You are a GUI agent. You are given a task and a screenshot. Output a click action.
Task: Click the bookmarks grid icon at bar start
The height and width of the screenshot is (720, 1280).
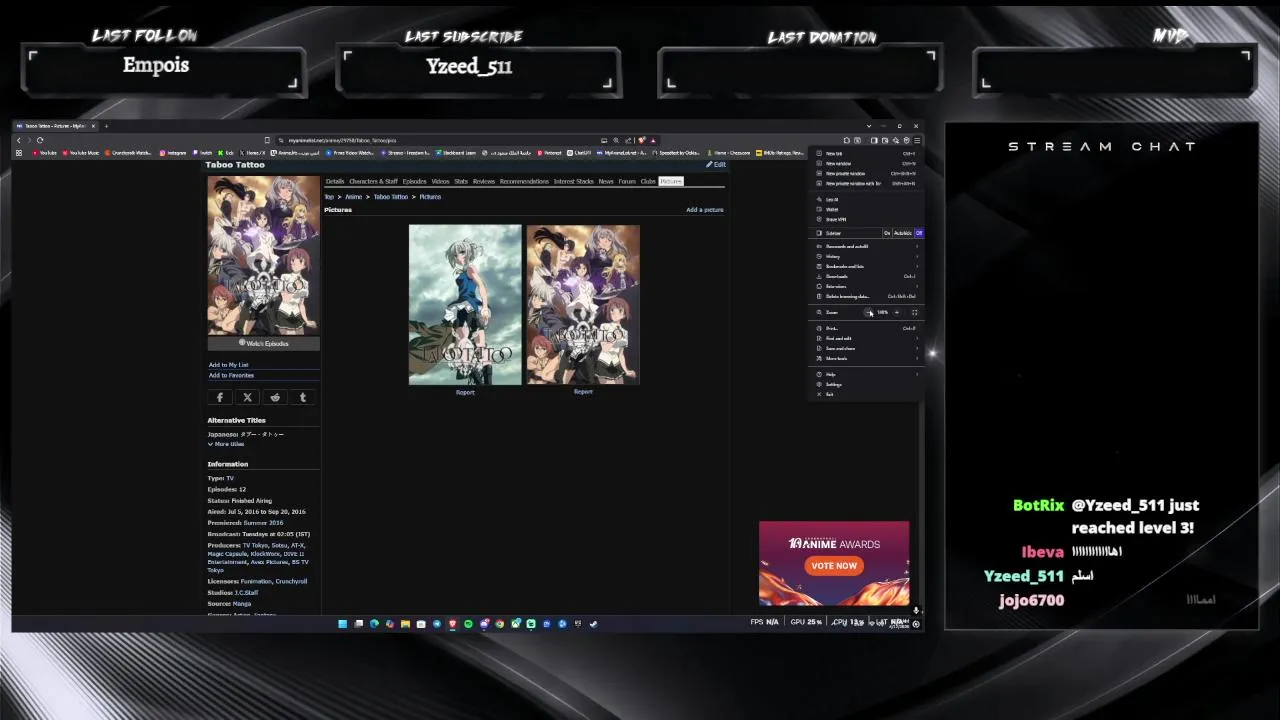click(19, 153)
